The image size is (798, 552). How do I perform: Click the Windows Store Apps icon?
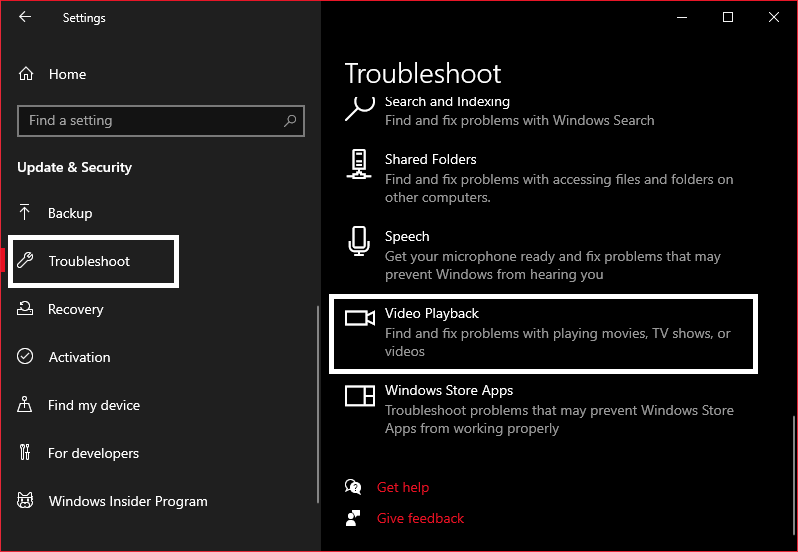pos(360,395)
